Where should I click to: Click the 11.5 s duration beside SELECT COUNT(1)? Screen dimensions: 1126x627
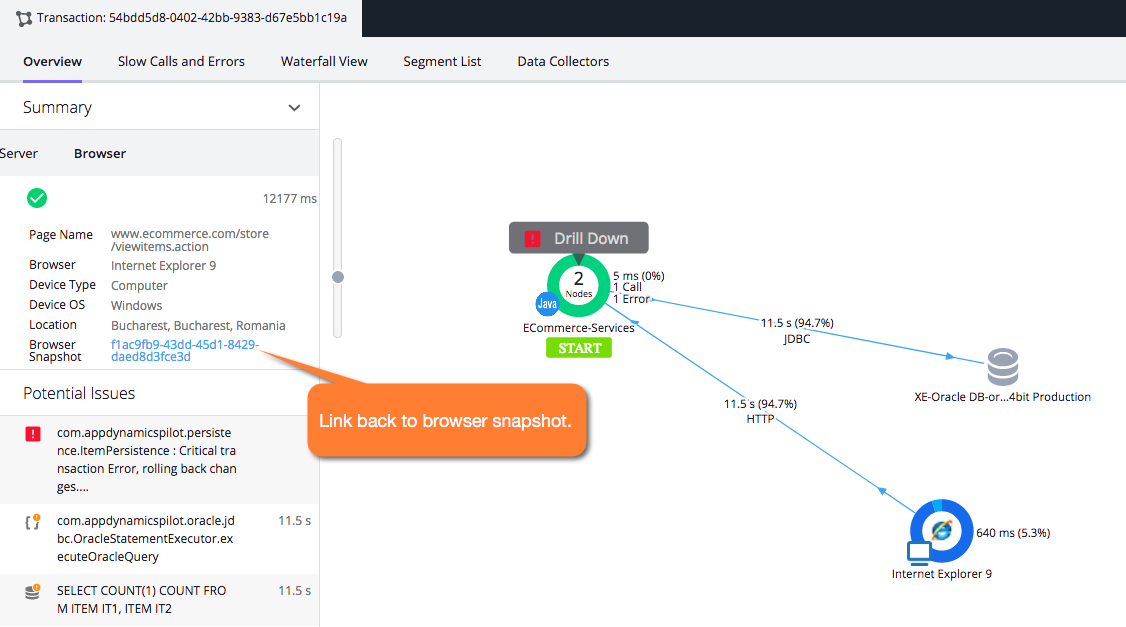[x=294, y=591]
